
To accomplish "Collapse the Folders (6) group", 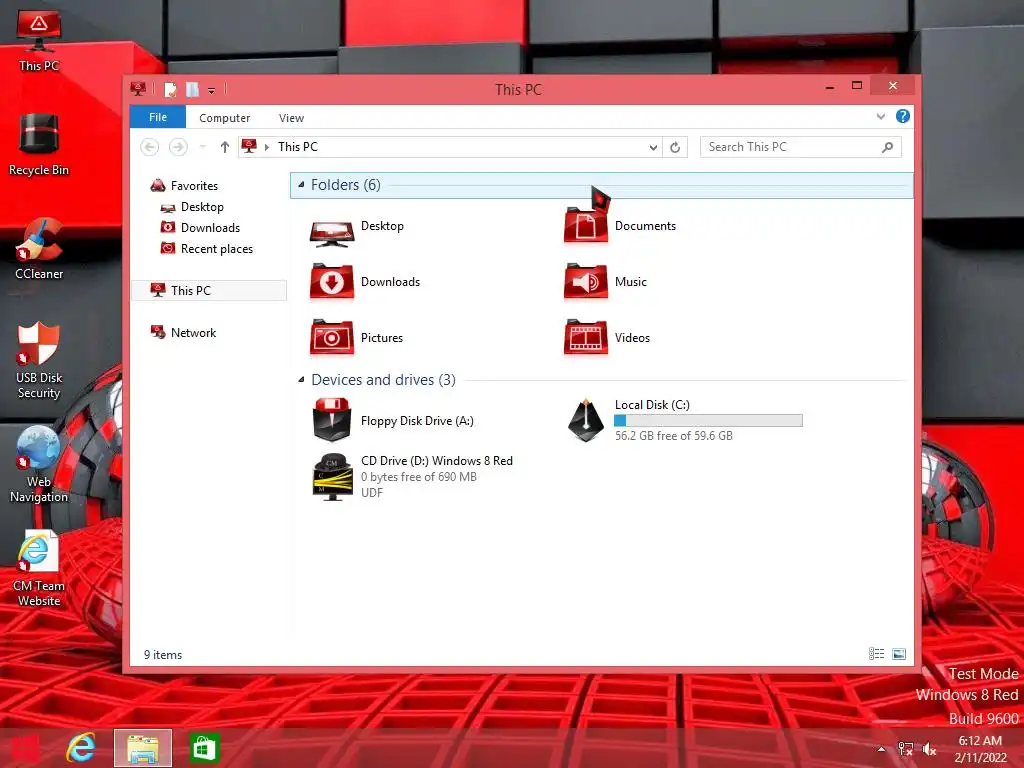I will tap(301, 185).
